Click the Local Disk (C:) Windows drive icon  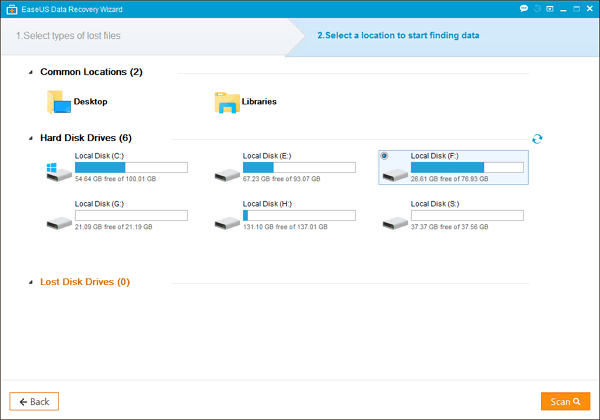[x=59, y=172]
